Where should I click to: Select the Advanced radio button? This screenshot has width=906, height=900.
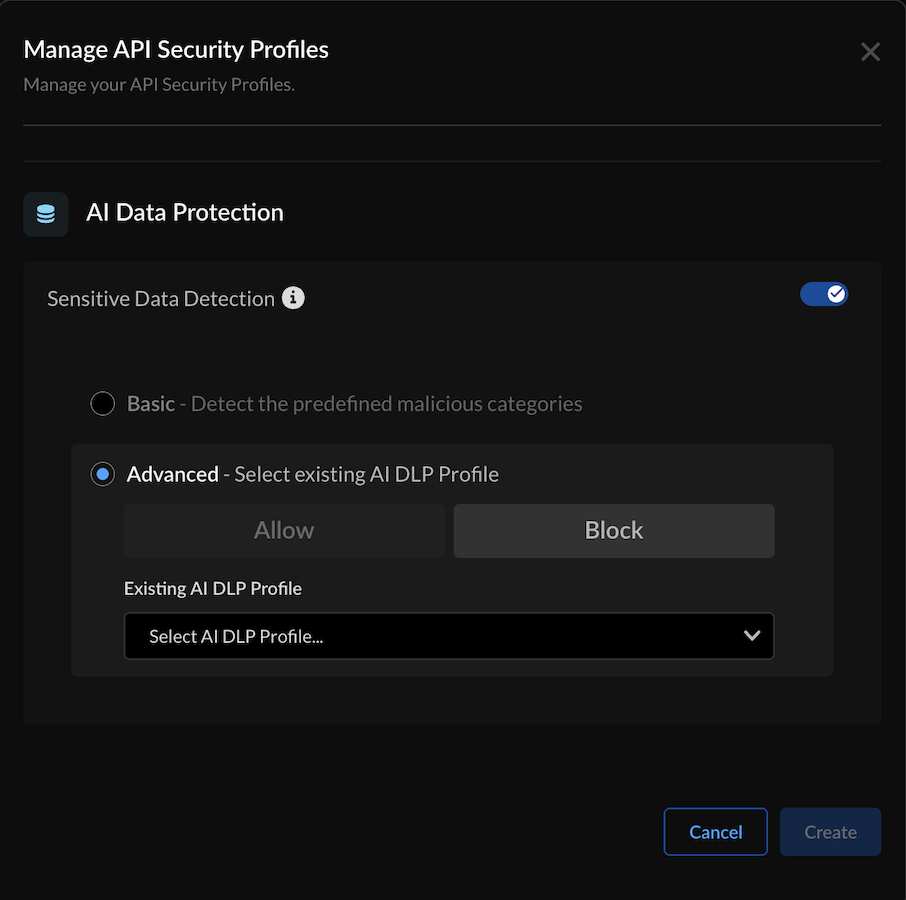(x=102, y=474)
